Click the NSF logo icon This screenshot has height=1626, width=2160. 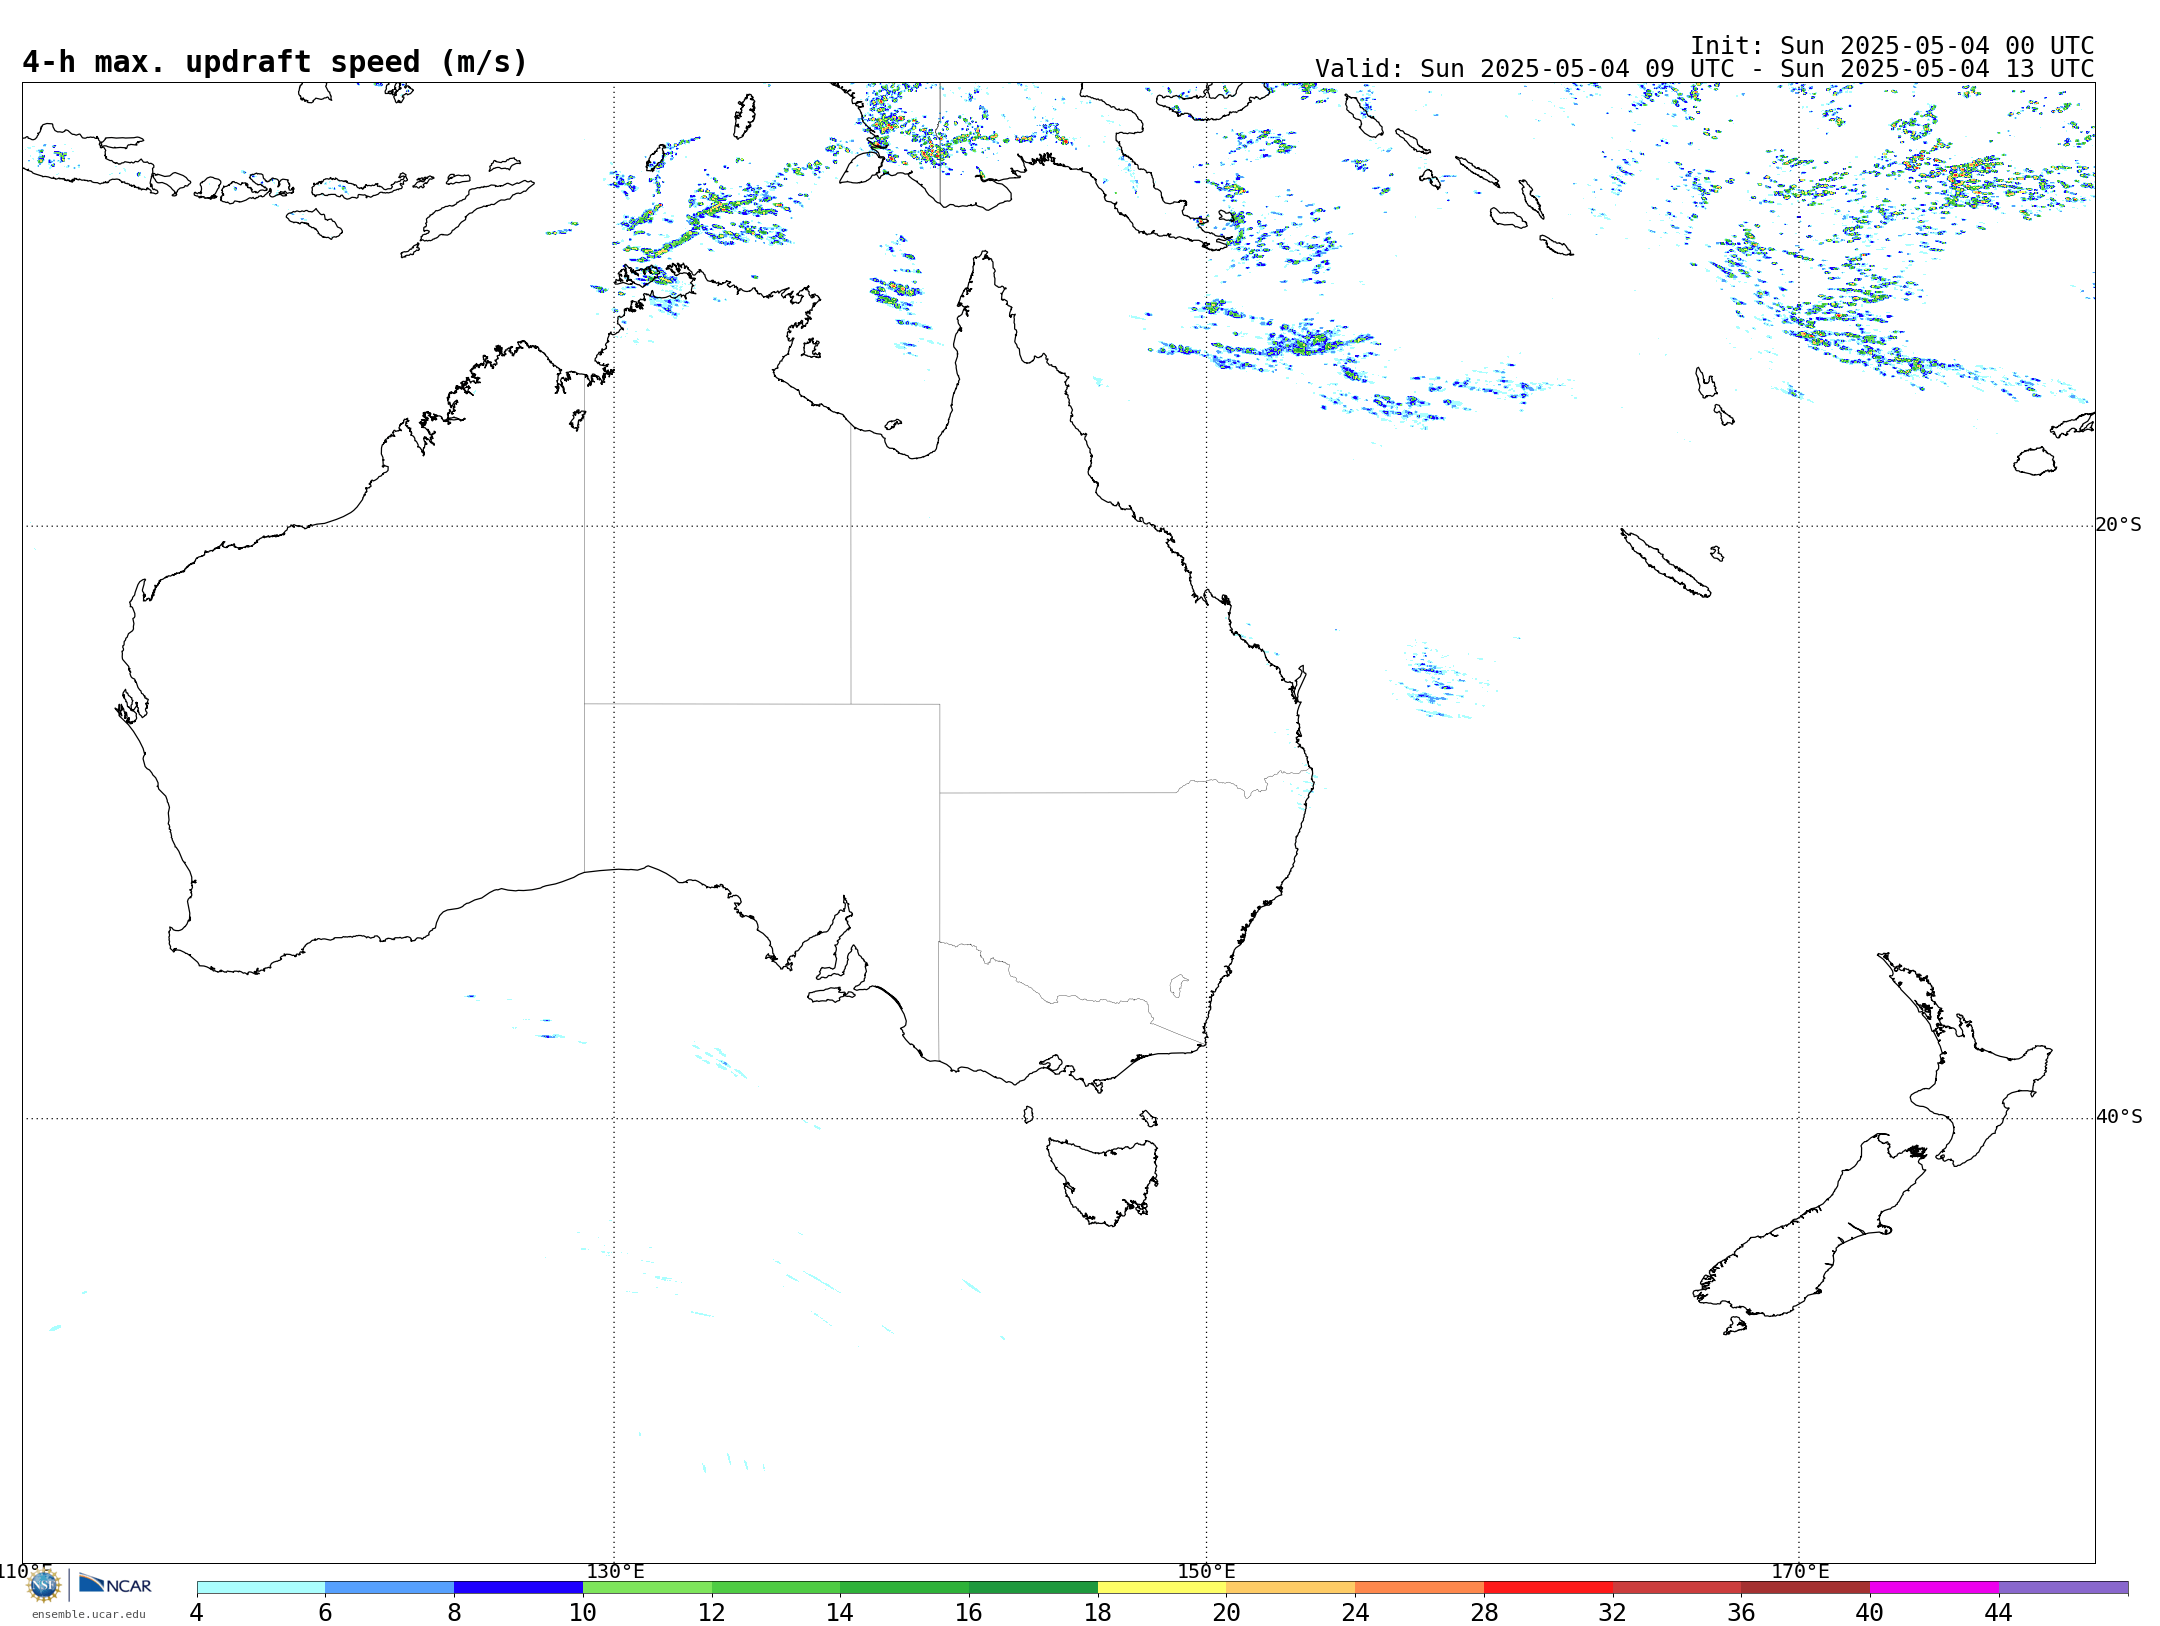tap(44, 1585)
